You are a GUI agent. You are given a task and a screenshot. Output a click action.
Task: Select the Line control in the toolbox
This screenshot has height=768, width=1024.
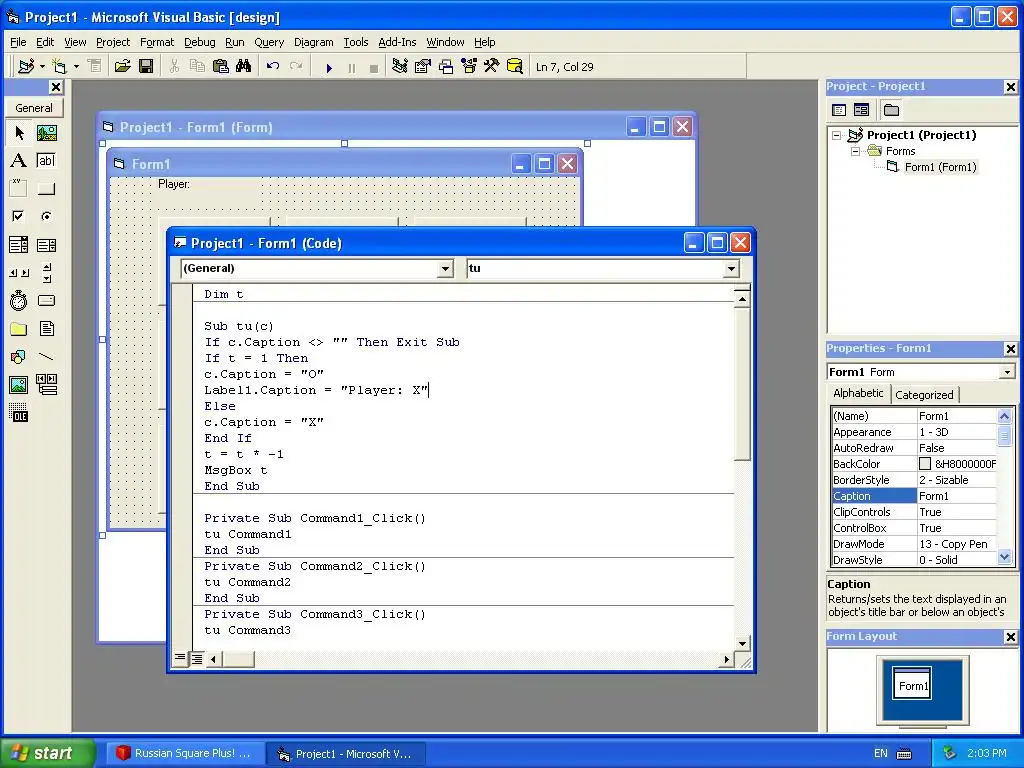46,357
